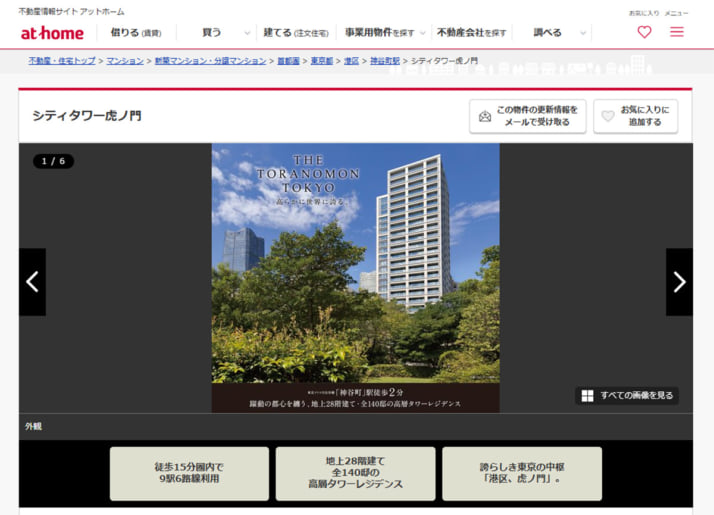
Task: Add to favorites with the heart button
Action: point(635,116)
